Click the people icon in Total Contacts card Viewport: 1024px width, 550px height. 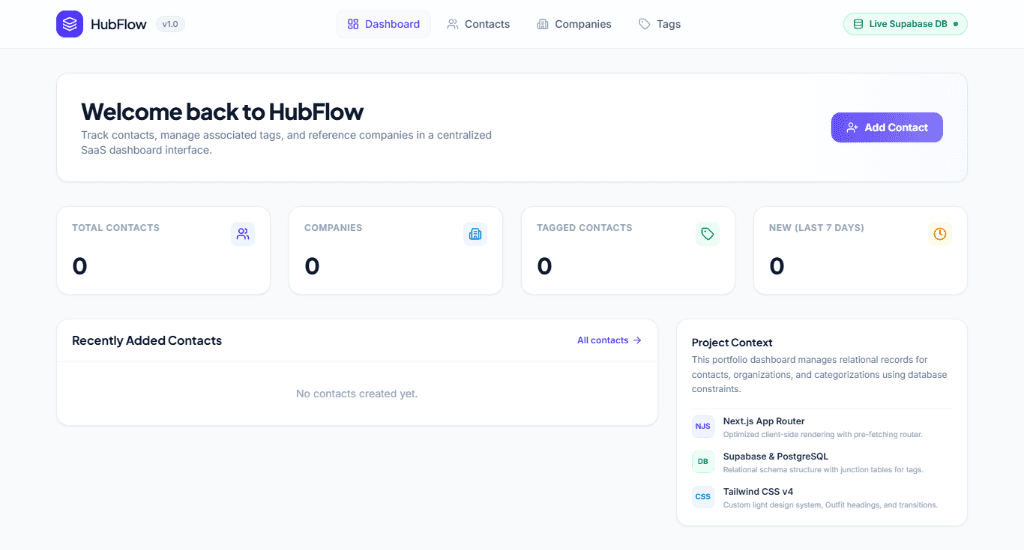(243, 234)
